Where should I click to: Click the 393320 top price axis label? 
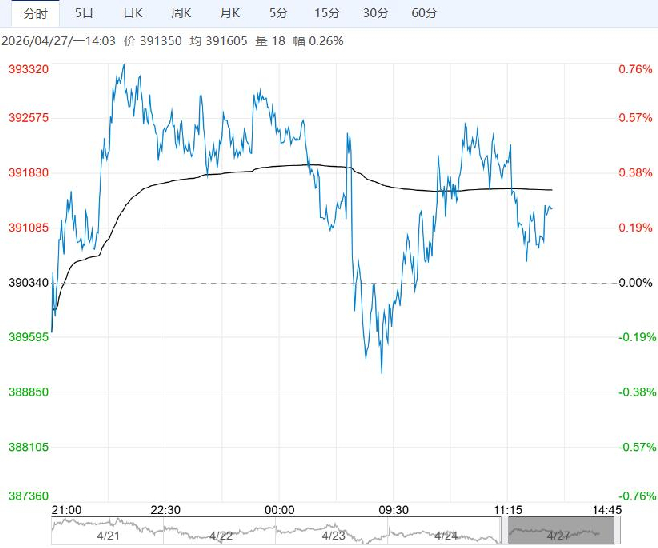(x=29, y=69)
